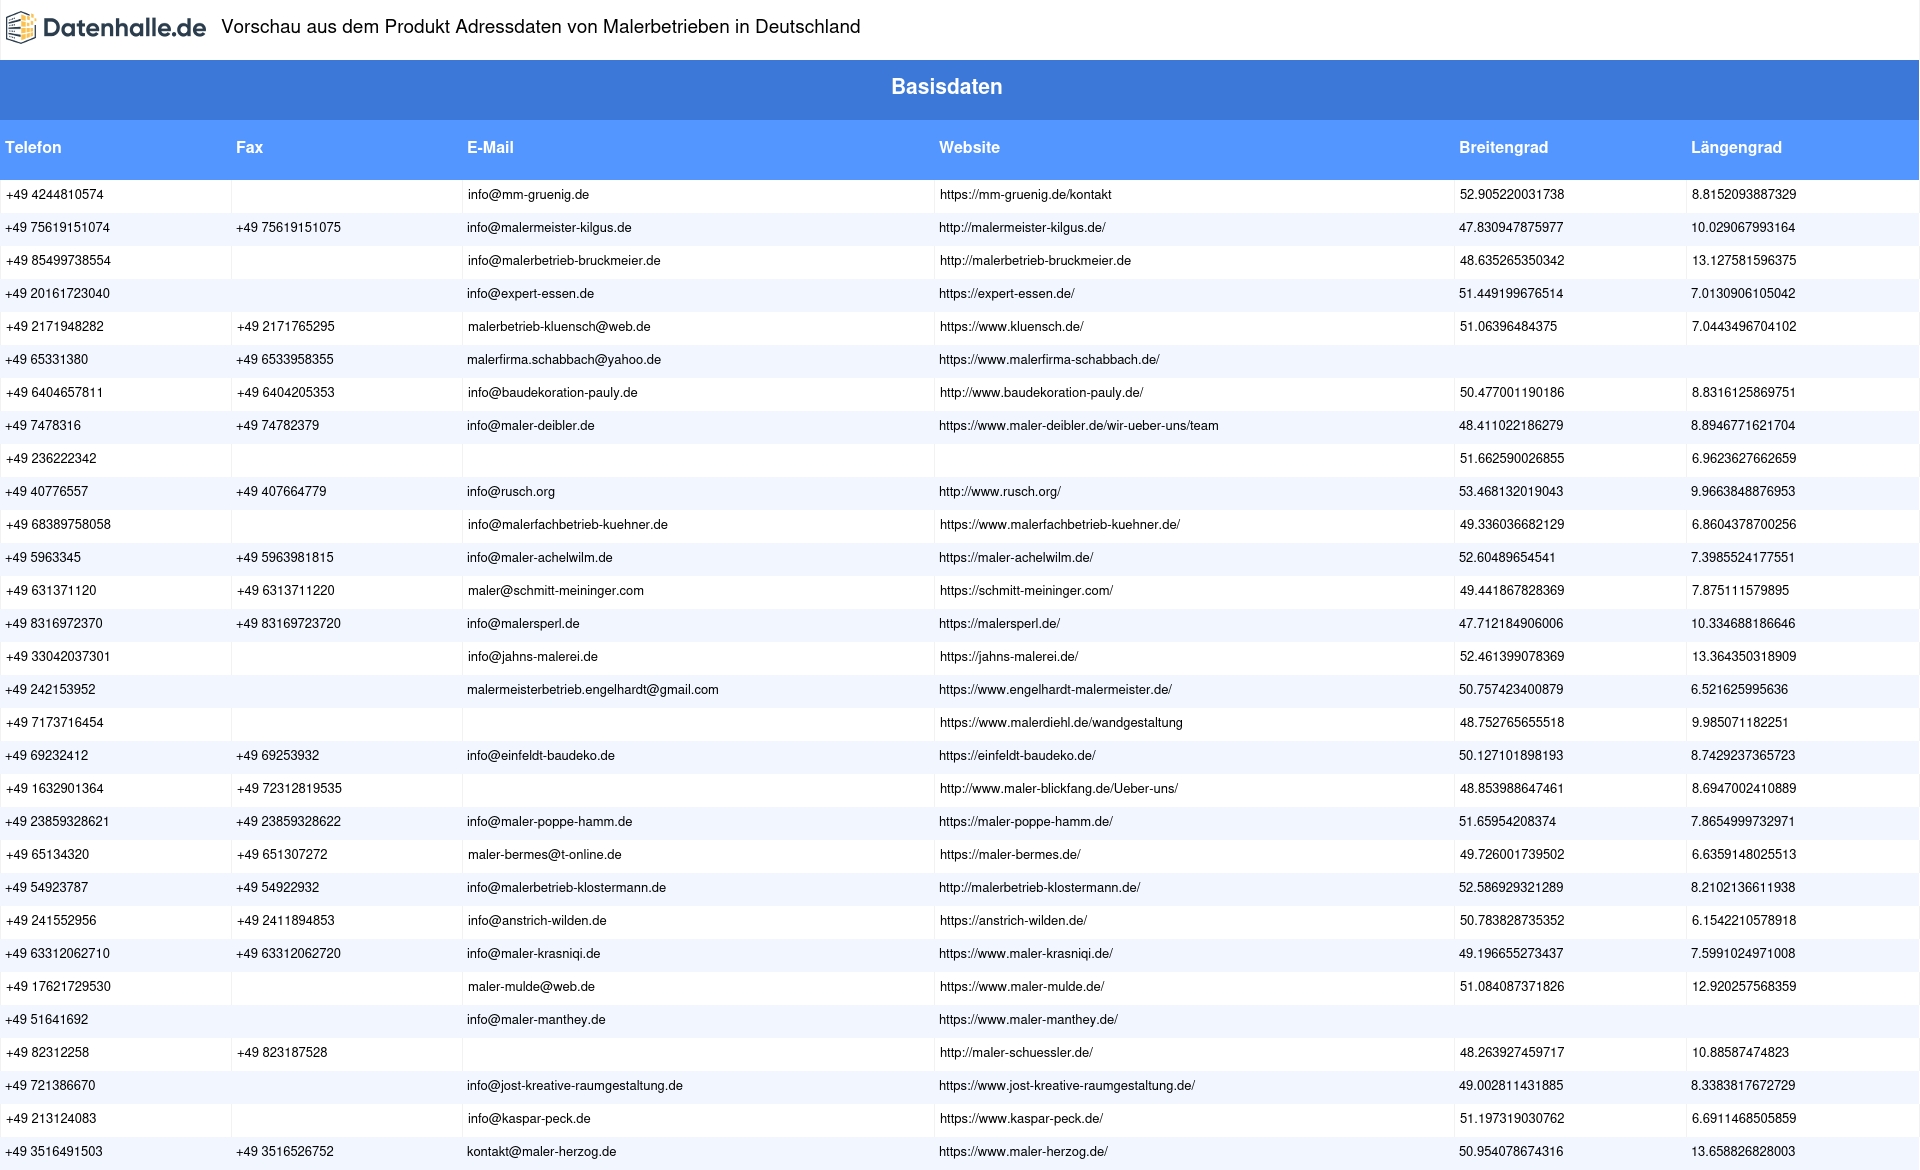
Task: Select website https://www.kaspar-peck.de/
Action: [1021, 1119]
